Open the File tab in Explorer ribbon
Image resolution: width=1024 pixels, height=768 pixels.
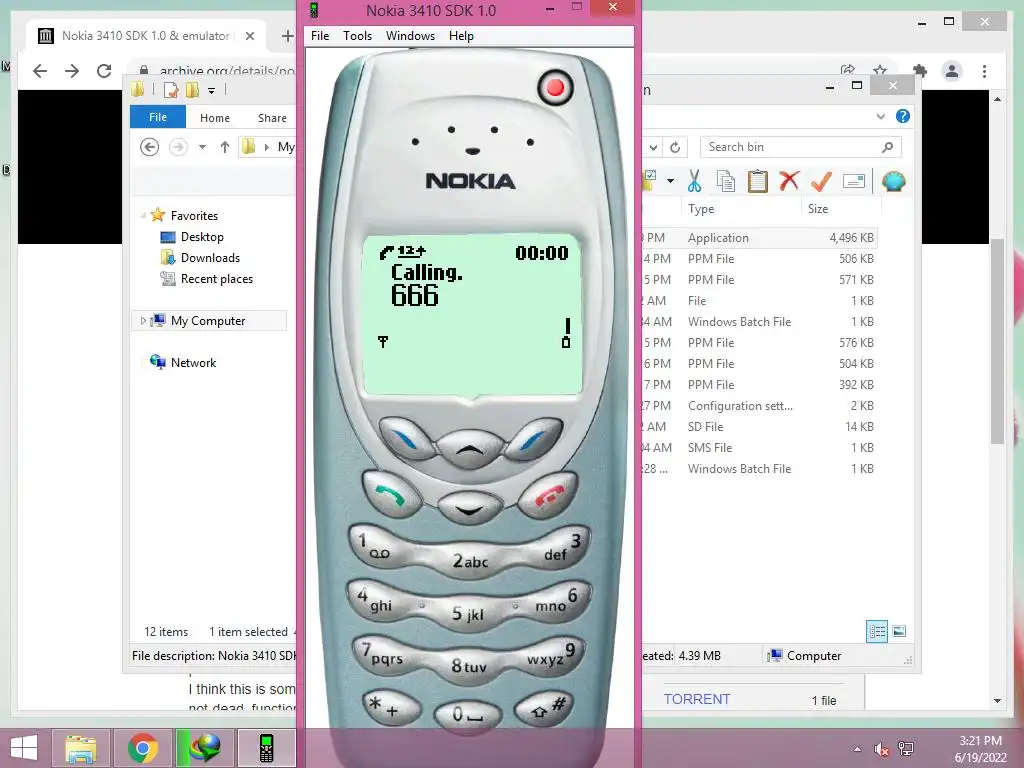click(x=158, y=118)
